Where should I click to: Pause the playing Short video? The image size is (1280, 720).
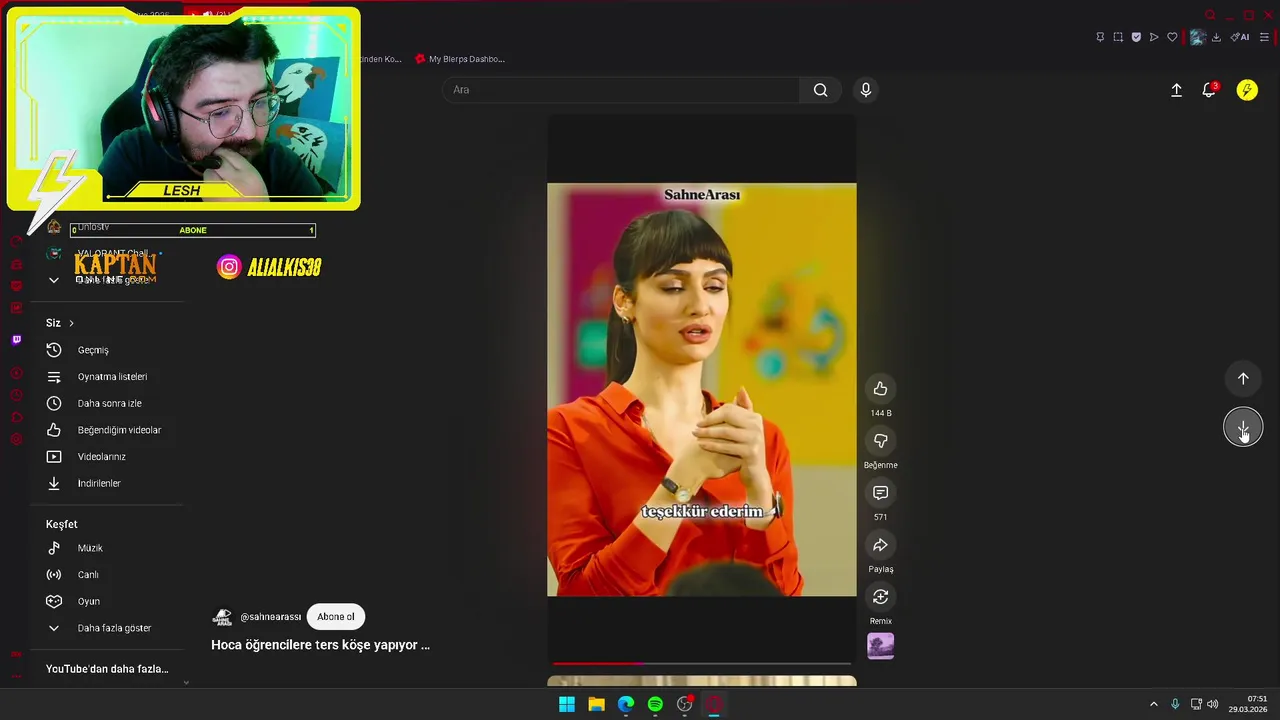[701, 390]
